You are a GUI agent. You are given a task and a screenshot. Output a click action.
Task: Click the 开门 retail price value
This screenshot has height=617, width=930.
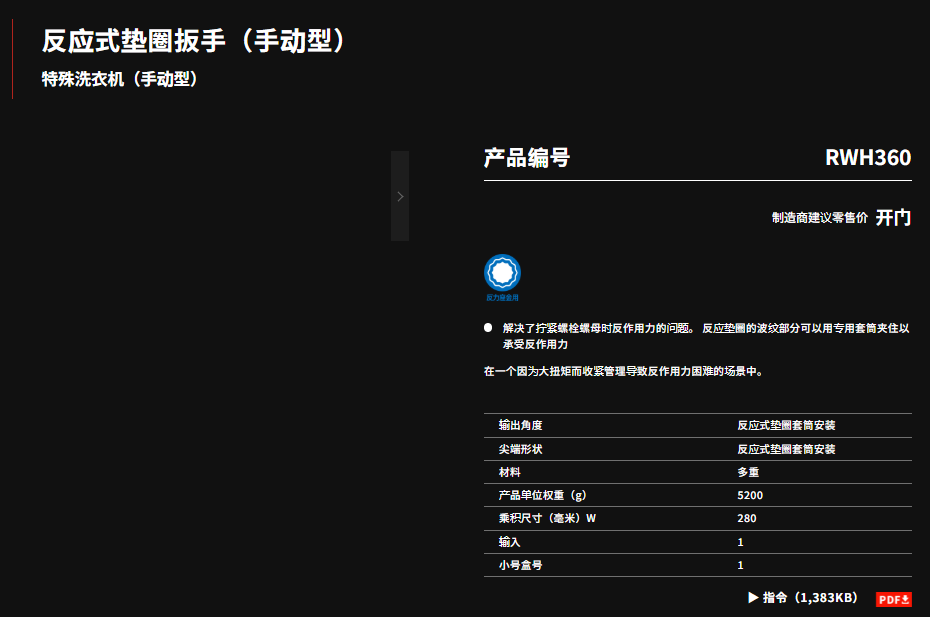point(893,217)
